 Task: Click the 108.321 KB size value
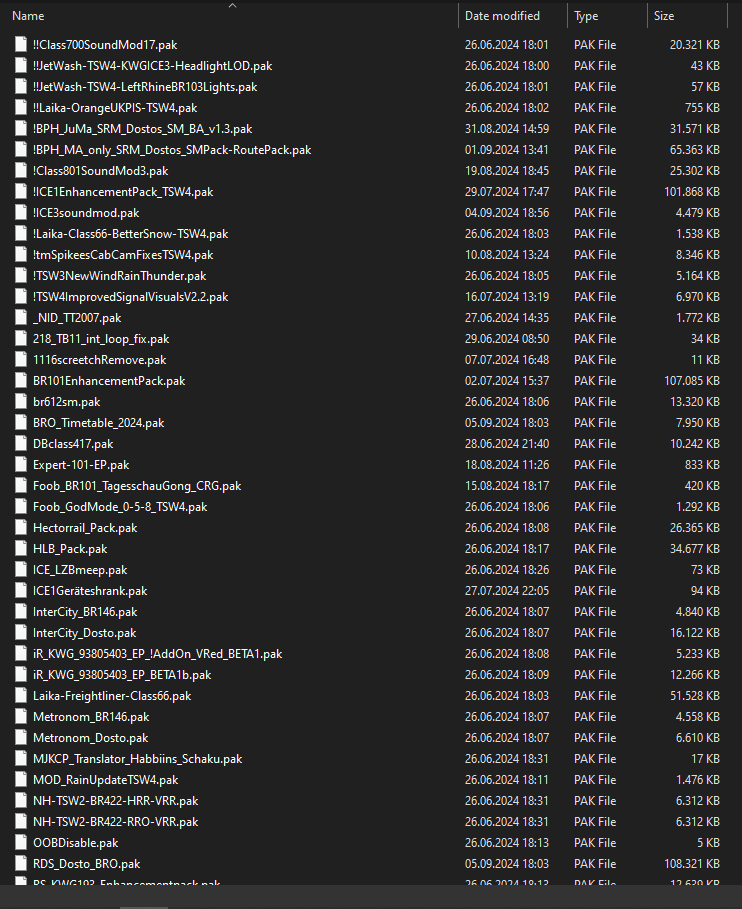(692, 864)
